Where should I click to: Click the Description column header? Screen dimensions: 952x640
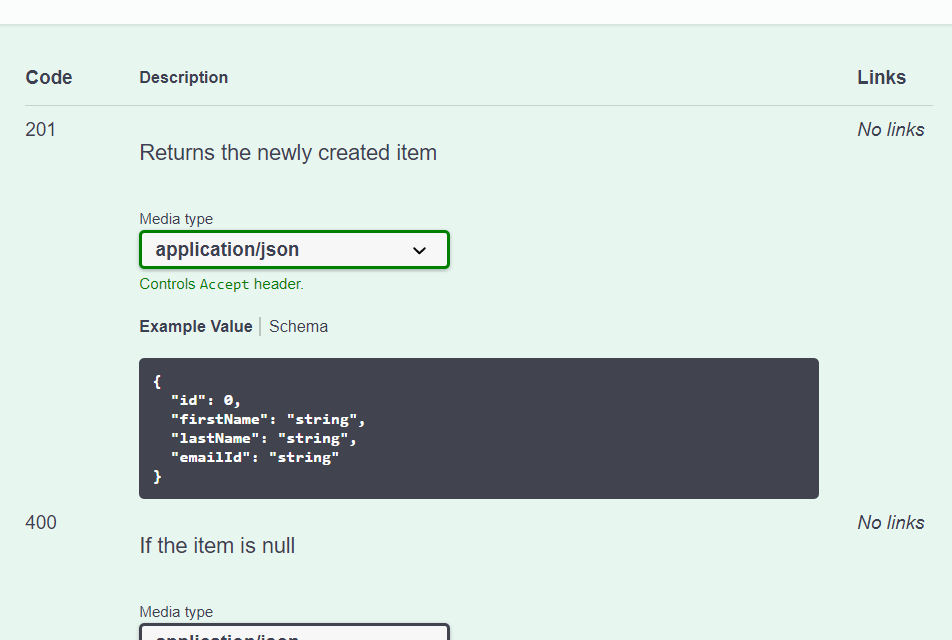(183, 77)
